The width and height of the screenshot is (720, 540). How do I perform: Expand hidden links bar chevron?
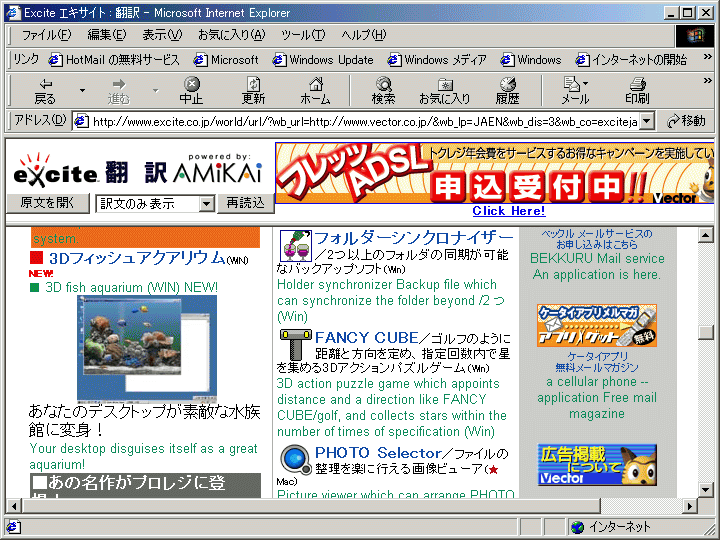708,57
